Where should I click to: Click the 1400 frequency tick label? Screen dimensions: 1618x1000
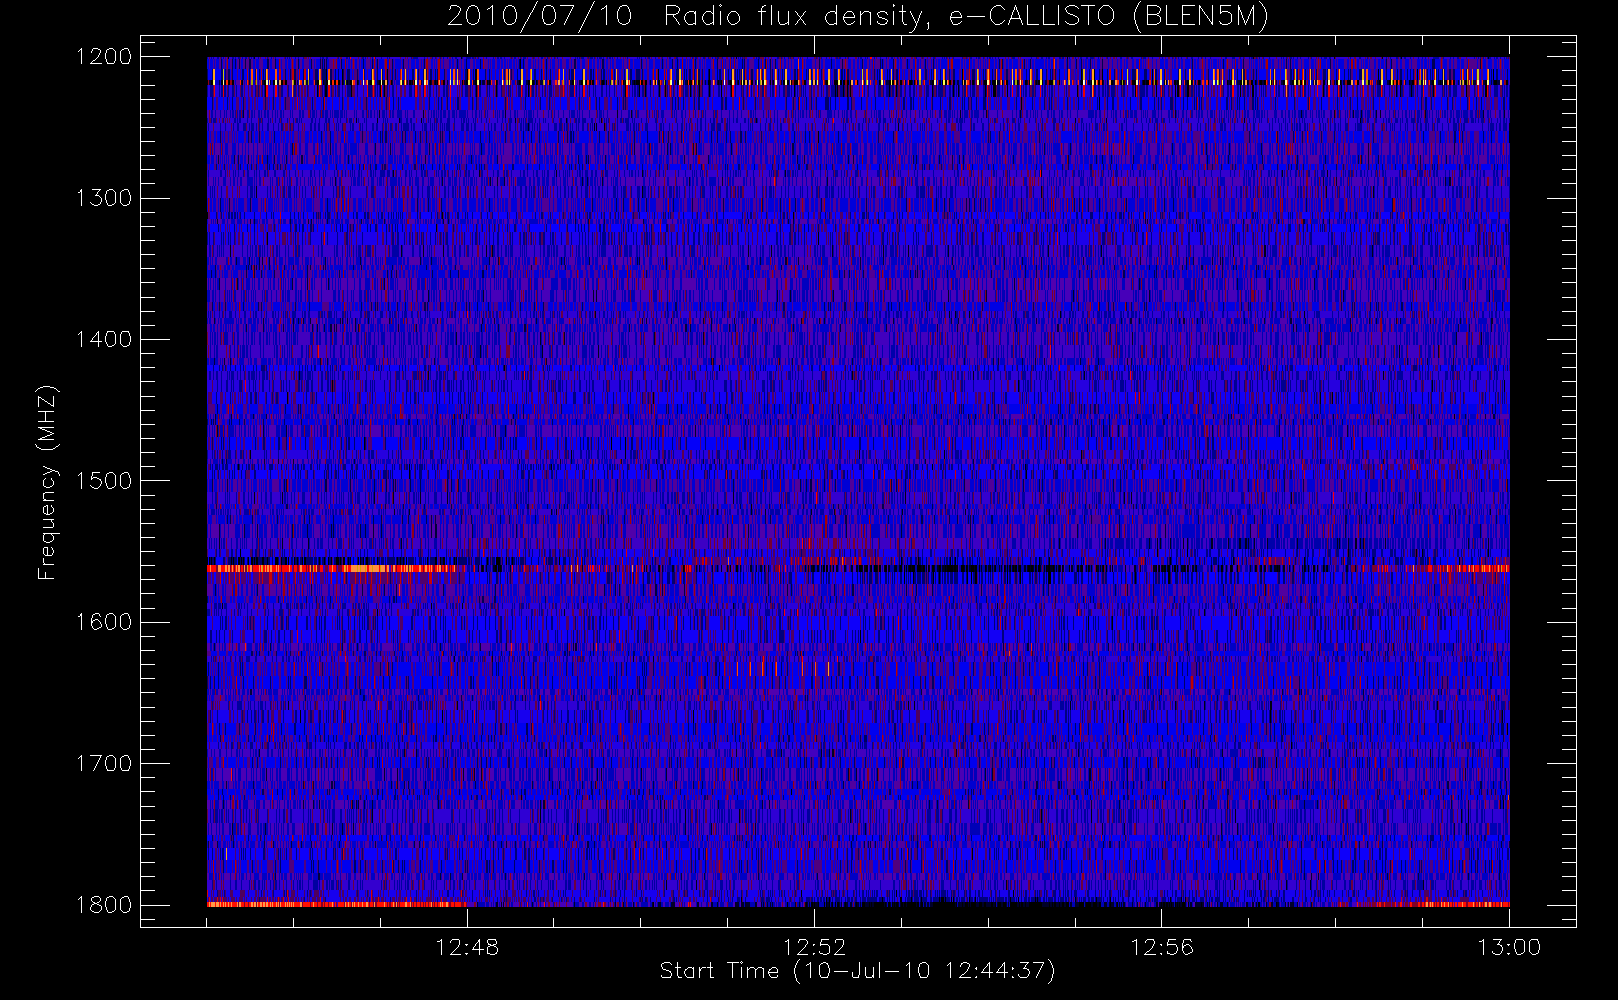[104, 339]
